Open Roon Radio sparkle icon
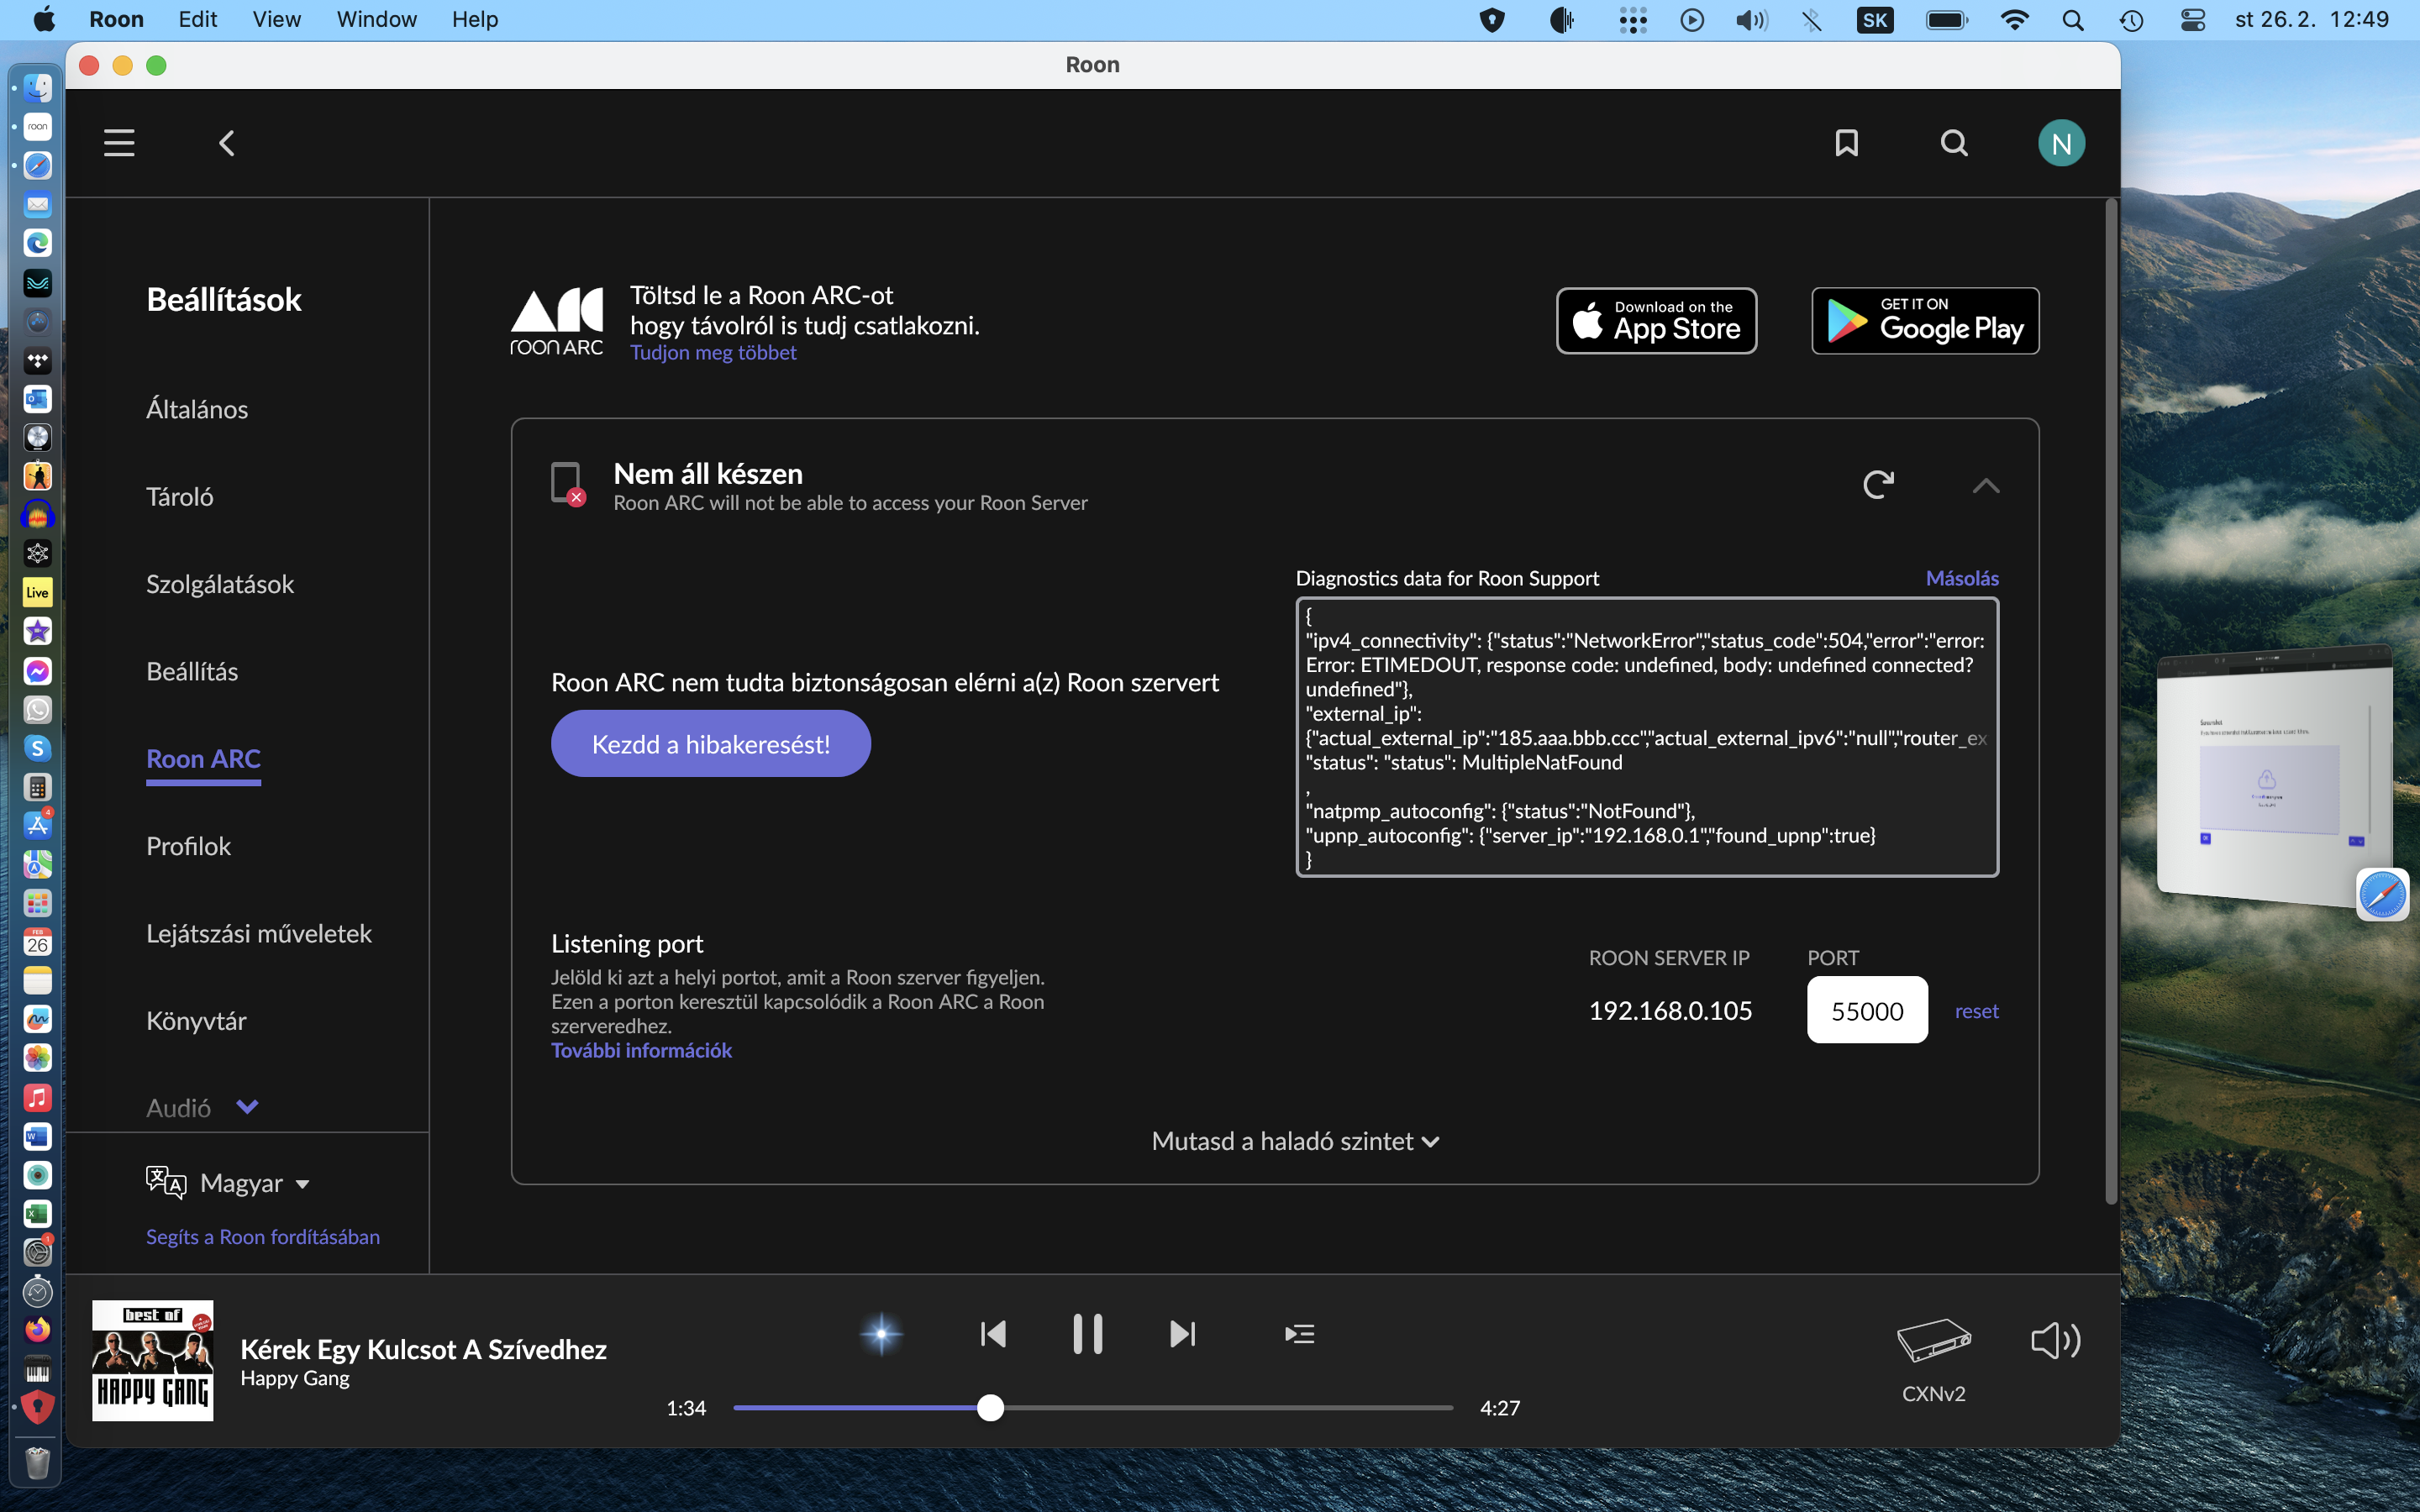Viewport: 2420px width, 1512px height. click(x=881, y=1334)
